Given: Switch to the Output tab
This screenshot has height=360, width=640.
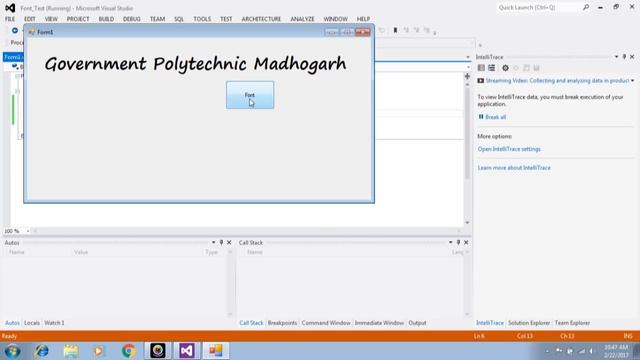Looking at the screenshot, I should (417, 323).
